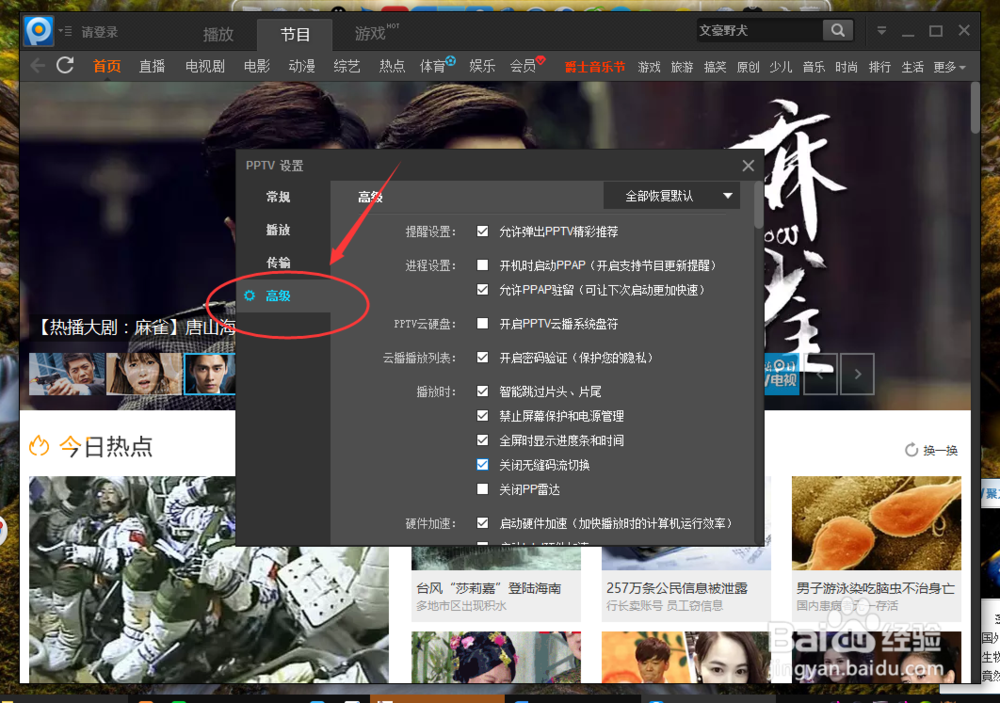The image size is (1000, 703).
Task: Expand the 更多 channels dropdown
Action: tap(950, 67)
